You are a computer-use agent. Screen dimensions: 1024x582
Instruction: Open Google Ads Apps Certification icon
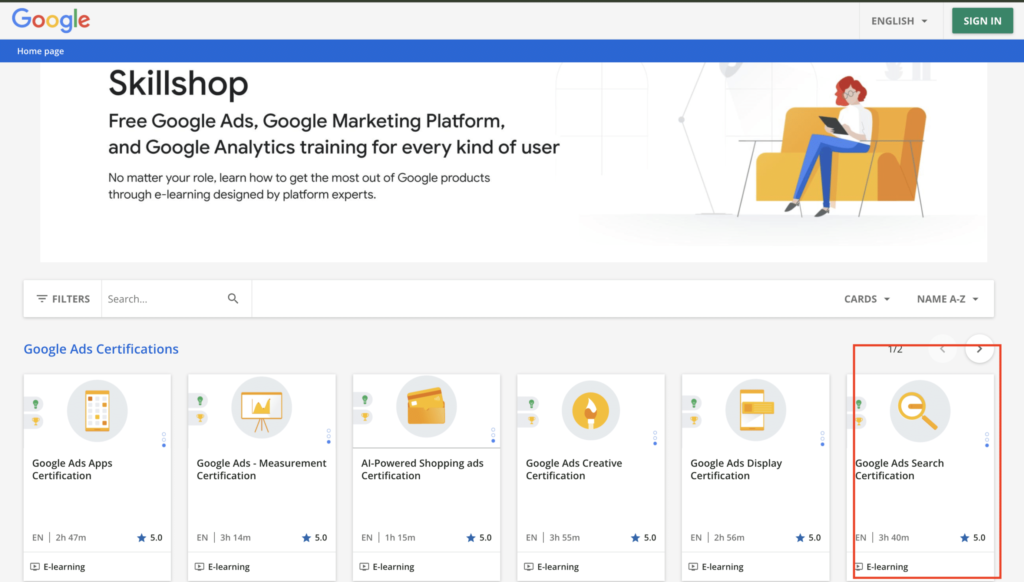pos(97,411)
